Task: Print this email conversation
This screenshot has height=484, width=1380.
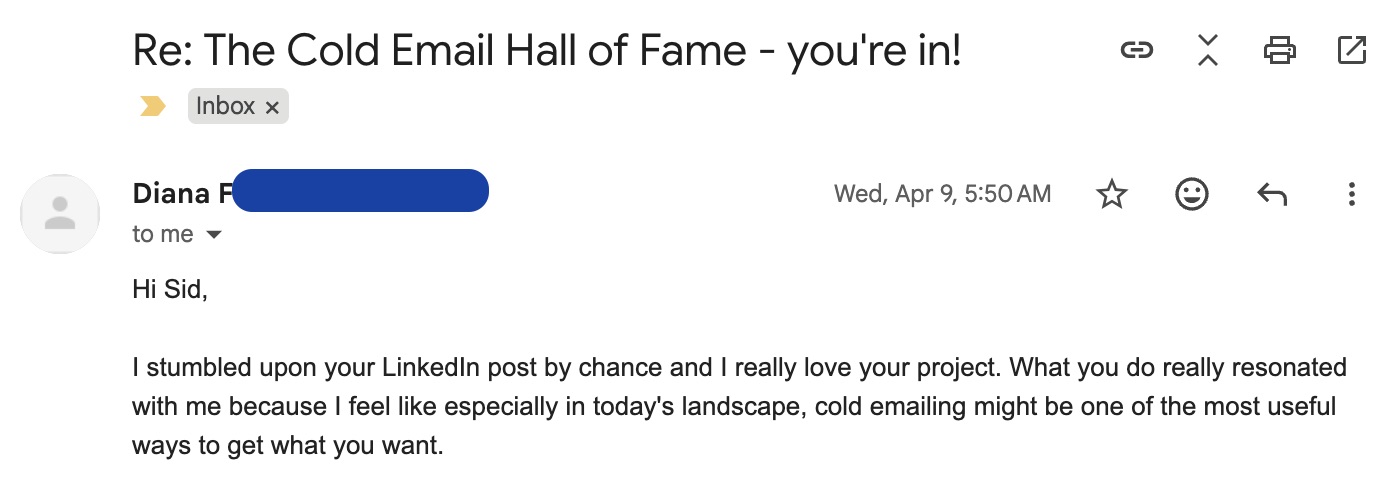Action: click(x=1280, y=49)
